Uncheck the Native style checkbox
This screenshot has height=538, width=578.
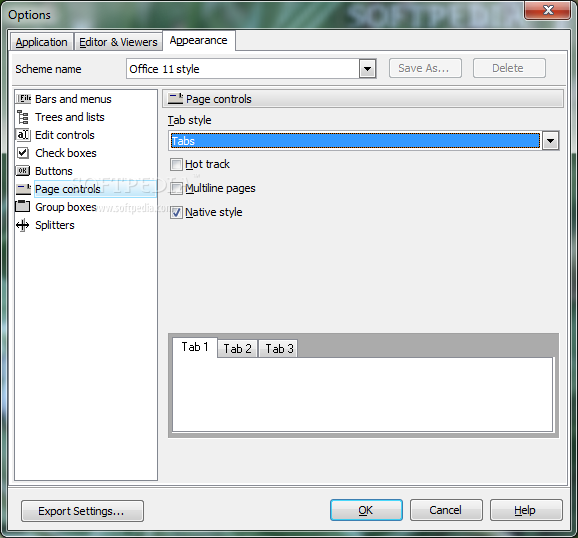(176, 212)
